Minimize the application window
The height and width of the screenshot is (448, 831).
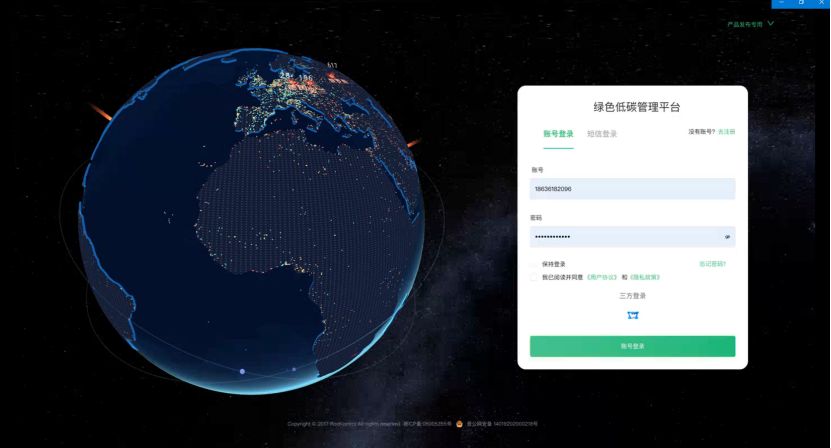coord(781,3)
